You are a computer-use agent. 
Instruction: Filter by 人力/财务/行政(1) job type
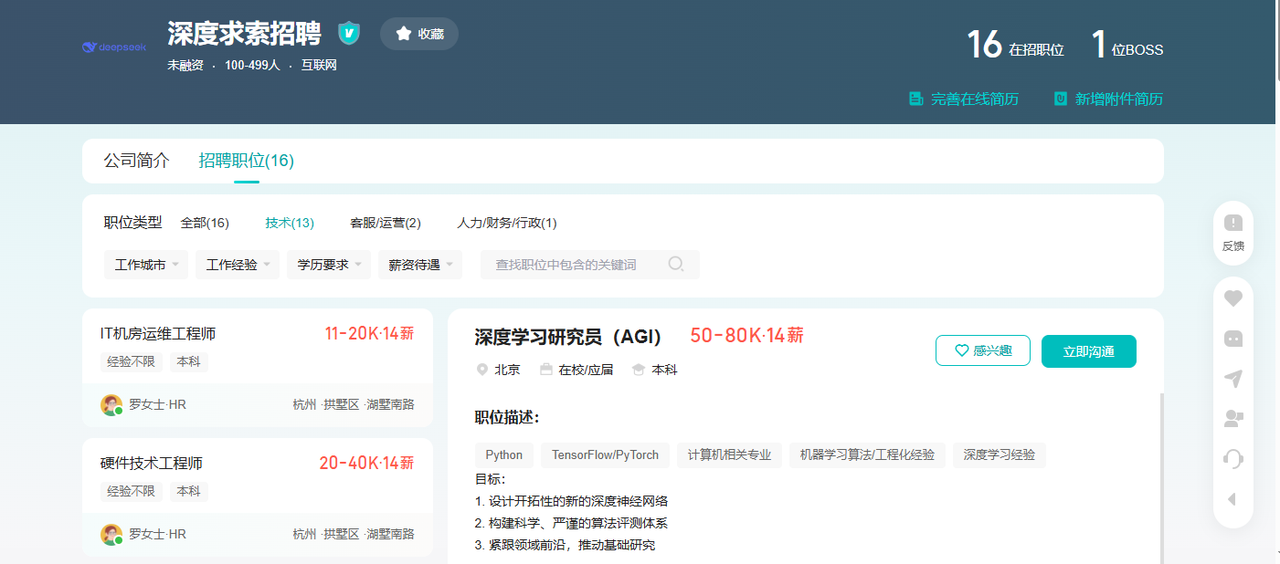click(507, 223)
